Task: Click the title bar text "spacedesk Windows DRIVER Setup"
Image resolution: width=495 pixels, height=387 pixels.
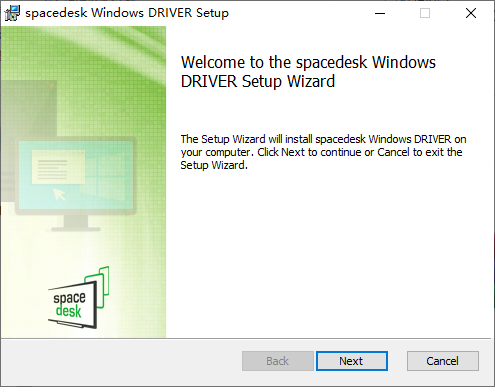Action: 127,13
